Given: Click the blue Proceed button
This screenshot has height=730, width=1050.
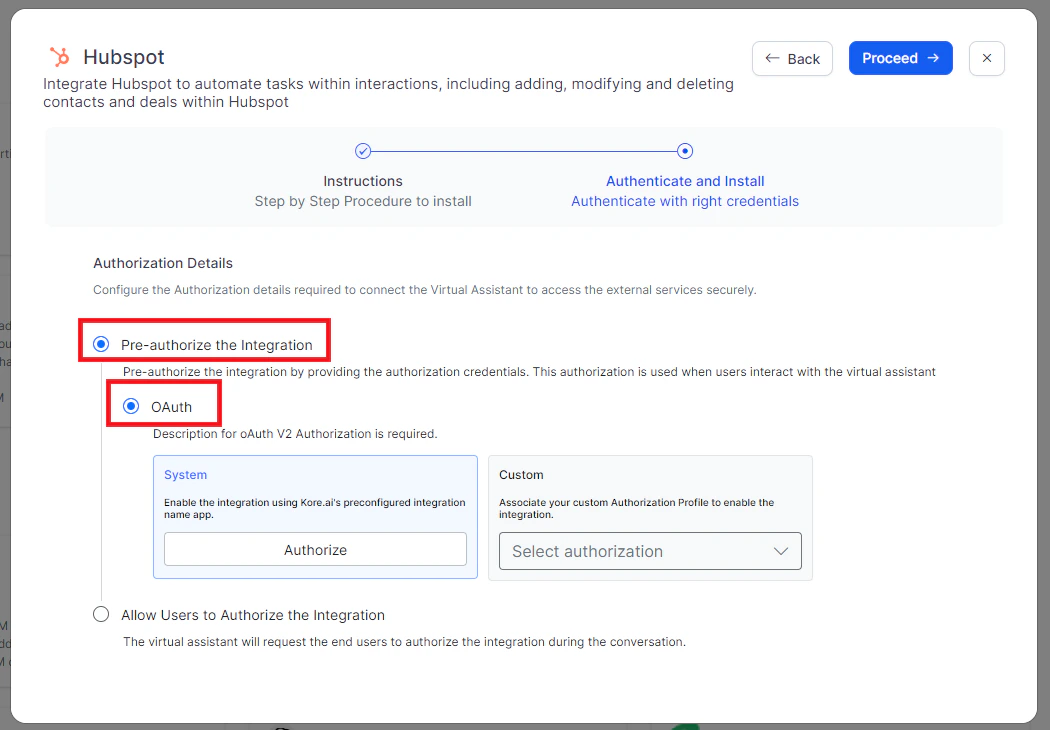Looking at the screenshot, I should 900,58.
